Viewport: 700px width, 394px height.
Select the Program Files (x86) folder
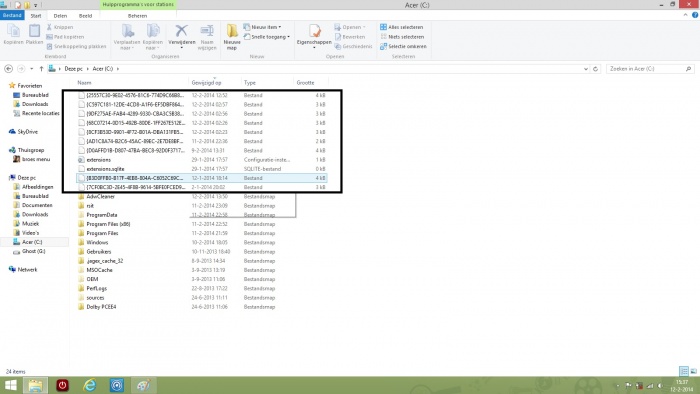click(x=108, y=224)
